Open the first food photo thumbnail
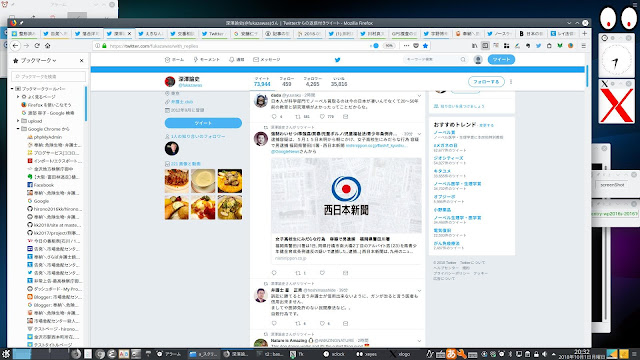 [x=177, y=181]
